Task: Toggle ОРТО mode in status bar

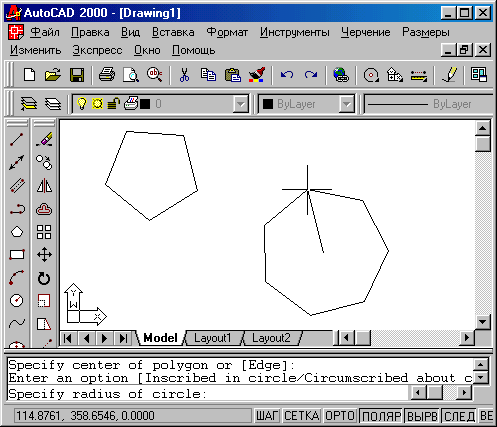Action: coord(340,416)
